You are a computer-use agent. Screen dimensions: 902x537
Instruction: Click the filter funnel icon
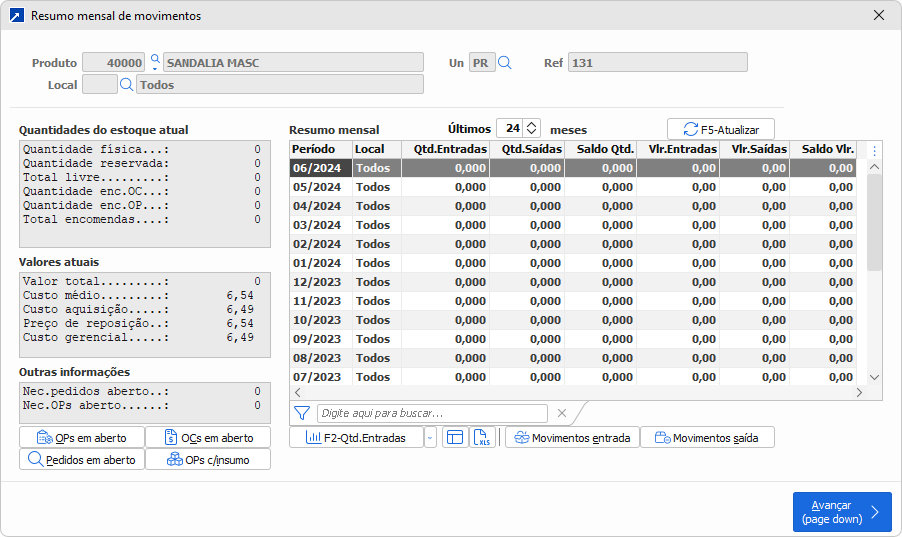[x=302, y=413]
